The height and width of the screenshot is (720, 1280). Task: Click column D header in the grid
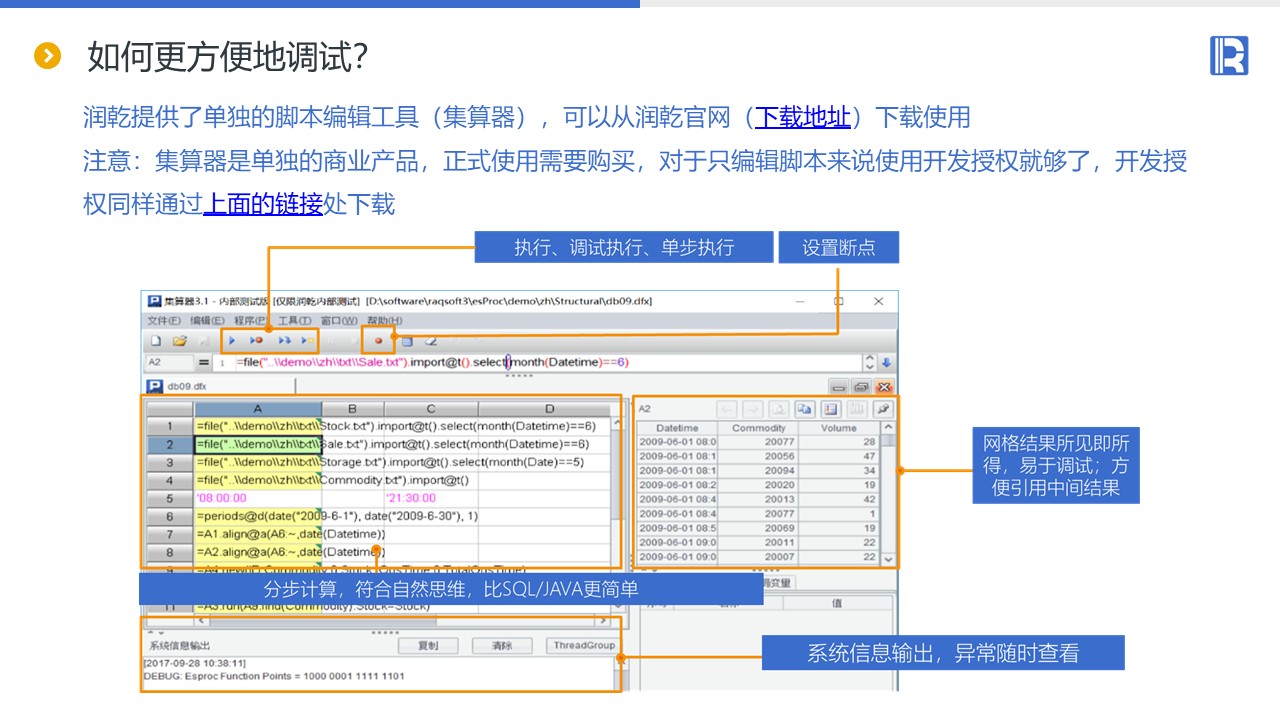(549, 409)
